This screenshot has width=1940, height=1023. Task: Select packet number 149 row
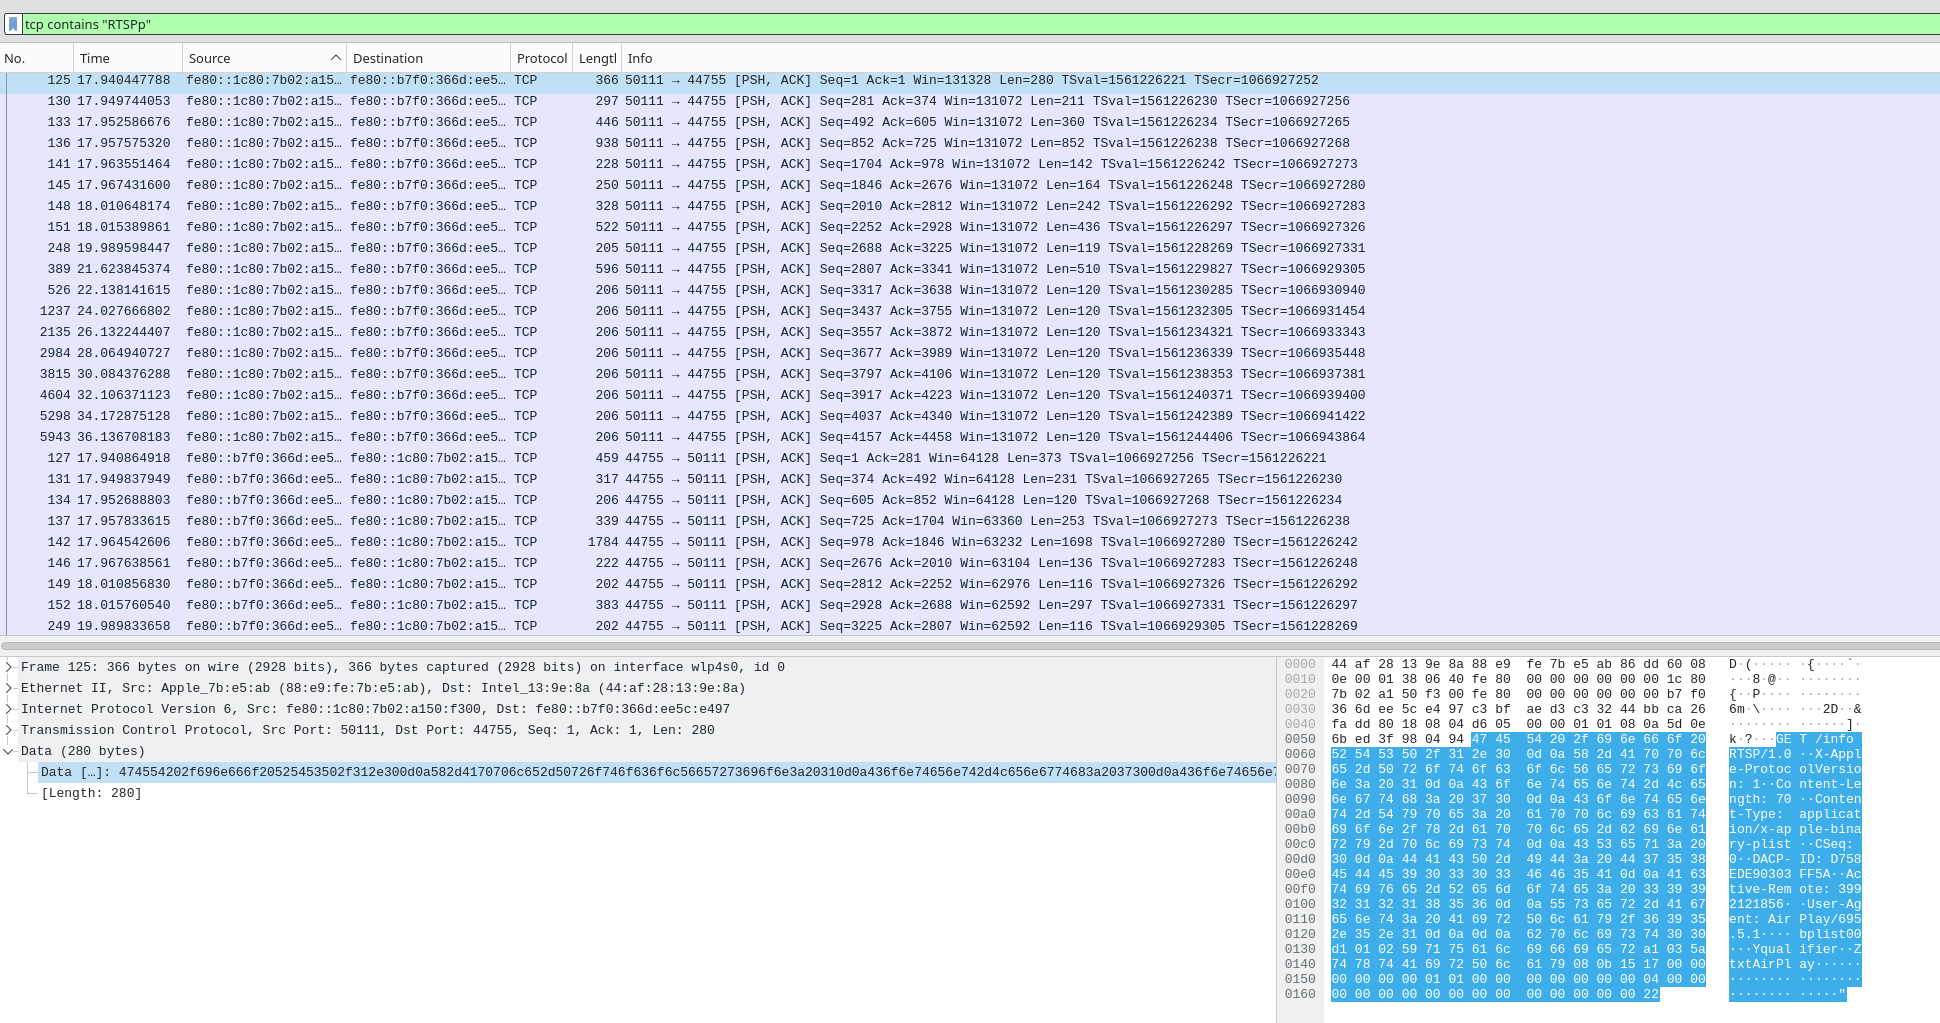(970, 584)
